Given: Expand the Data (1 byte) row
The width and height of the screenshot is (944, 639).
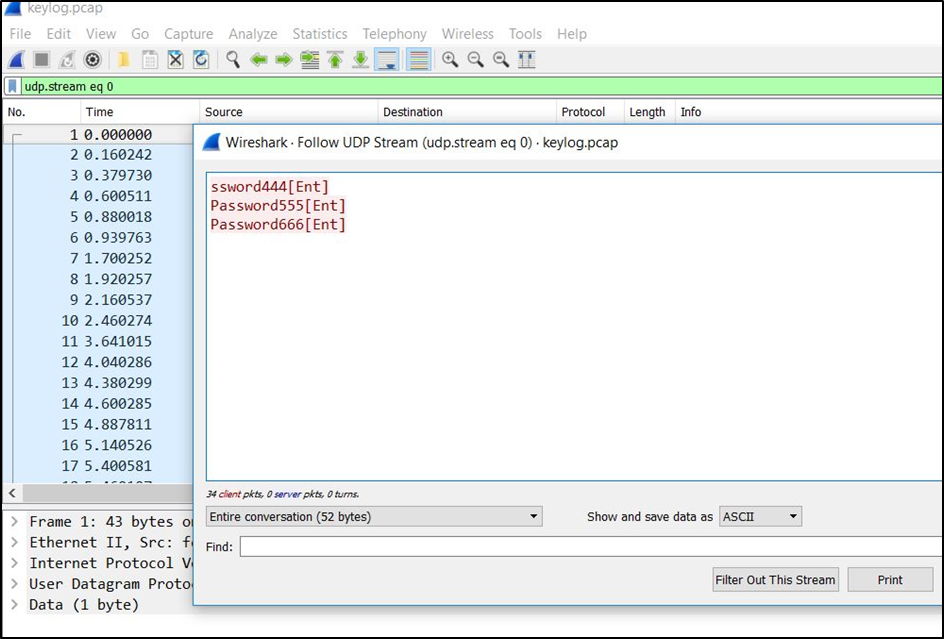Looking at the screenshot, I should [x=15, y=605].
